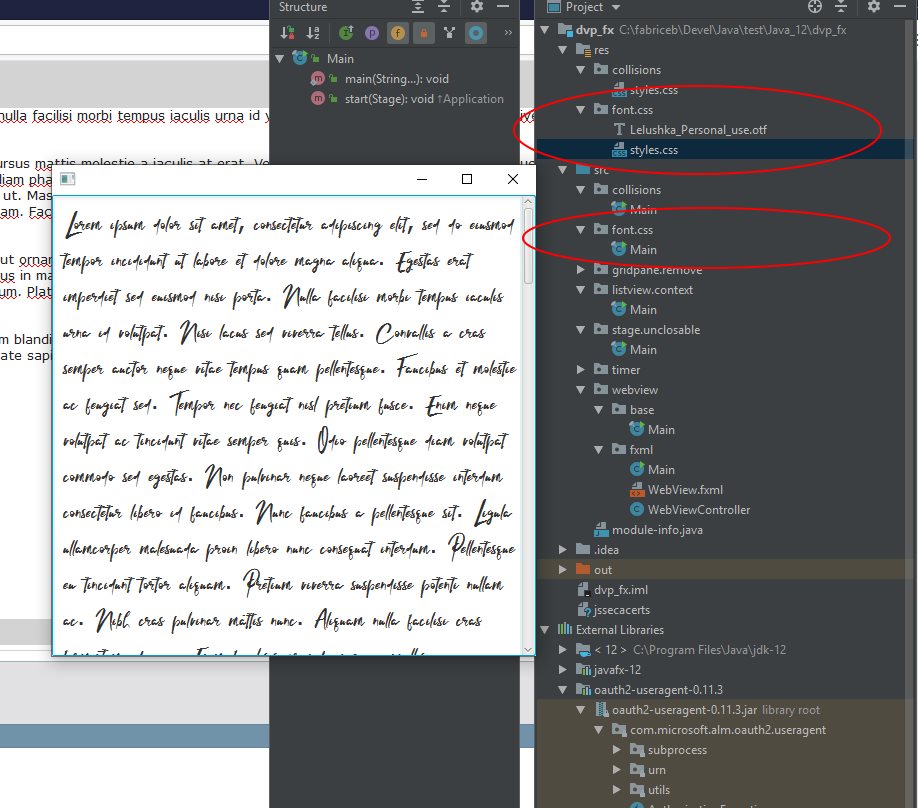Select main(String...): void method
The width and height of the screenshot is (918, 808).
pyautogui.click(x=396, y=78)
